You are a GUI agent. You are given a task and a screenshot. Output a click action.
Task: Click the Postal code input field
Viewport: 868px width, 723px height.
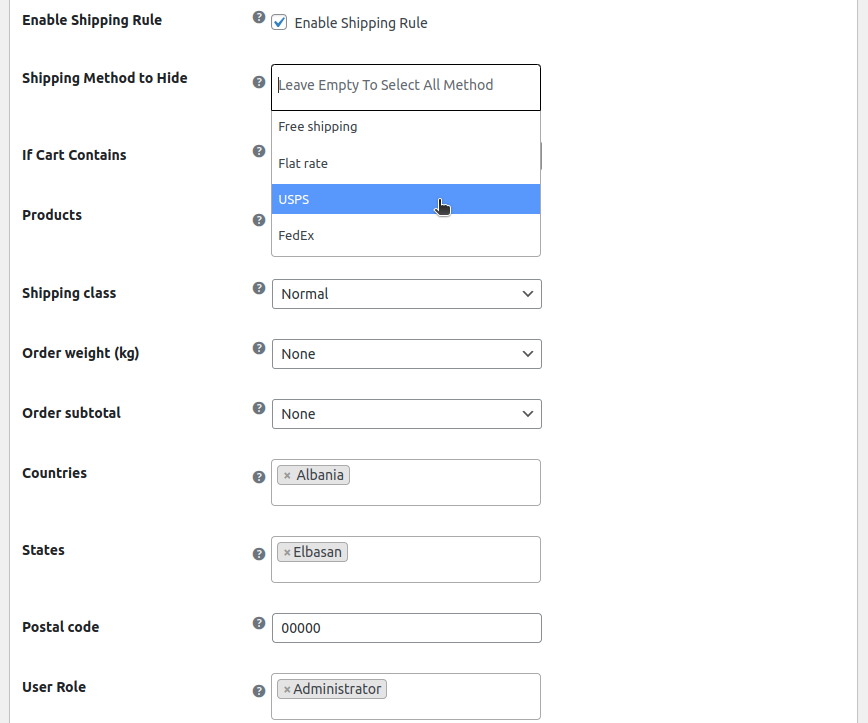406,628
